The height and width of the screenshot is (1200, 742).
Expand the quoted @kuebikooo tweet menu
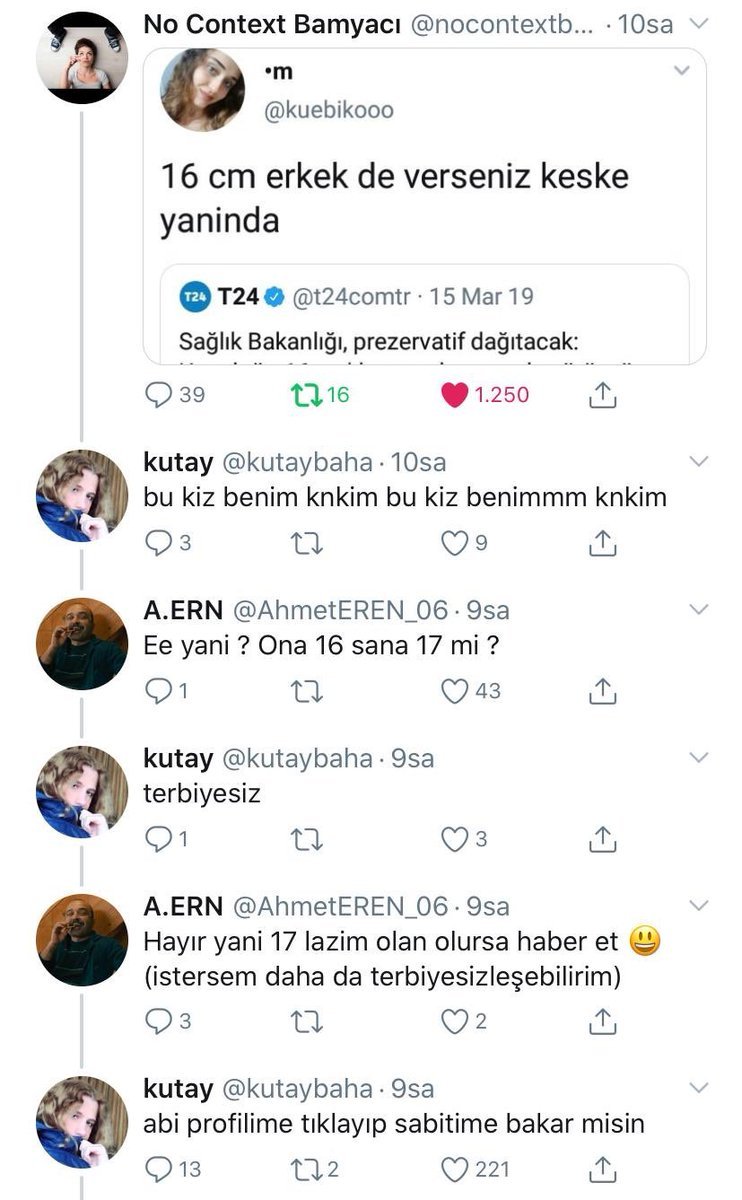pyautogui.click(x=682, y=71)
